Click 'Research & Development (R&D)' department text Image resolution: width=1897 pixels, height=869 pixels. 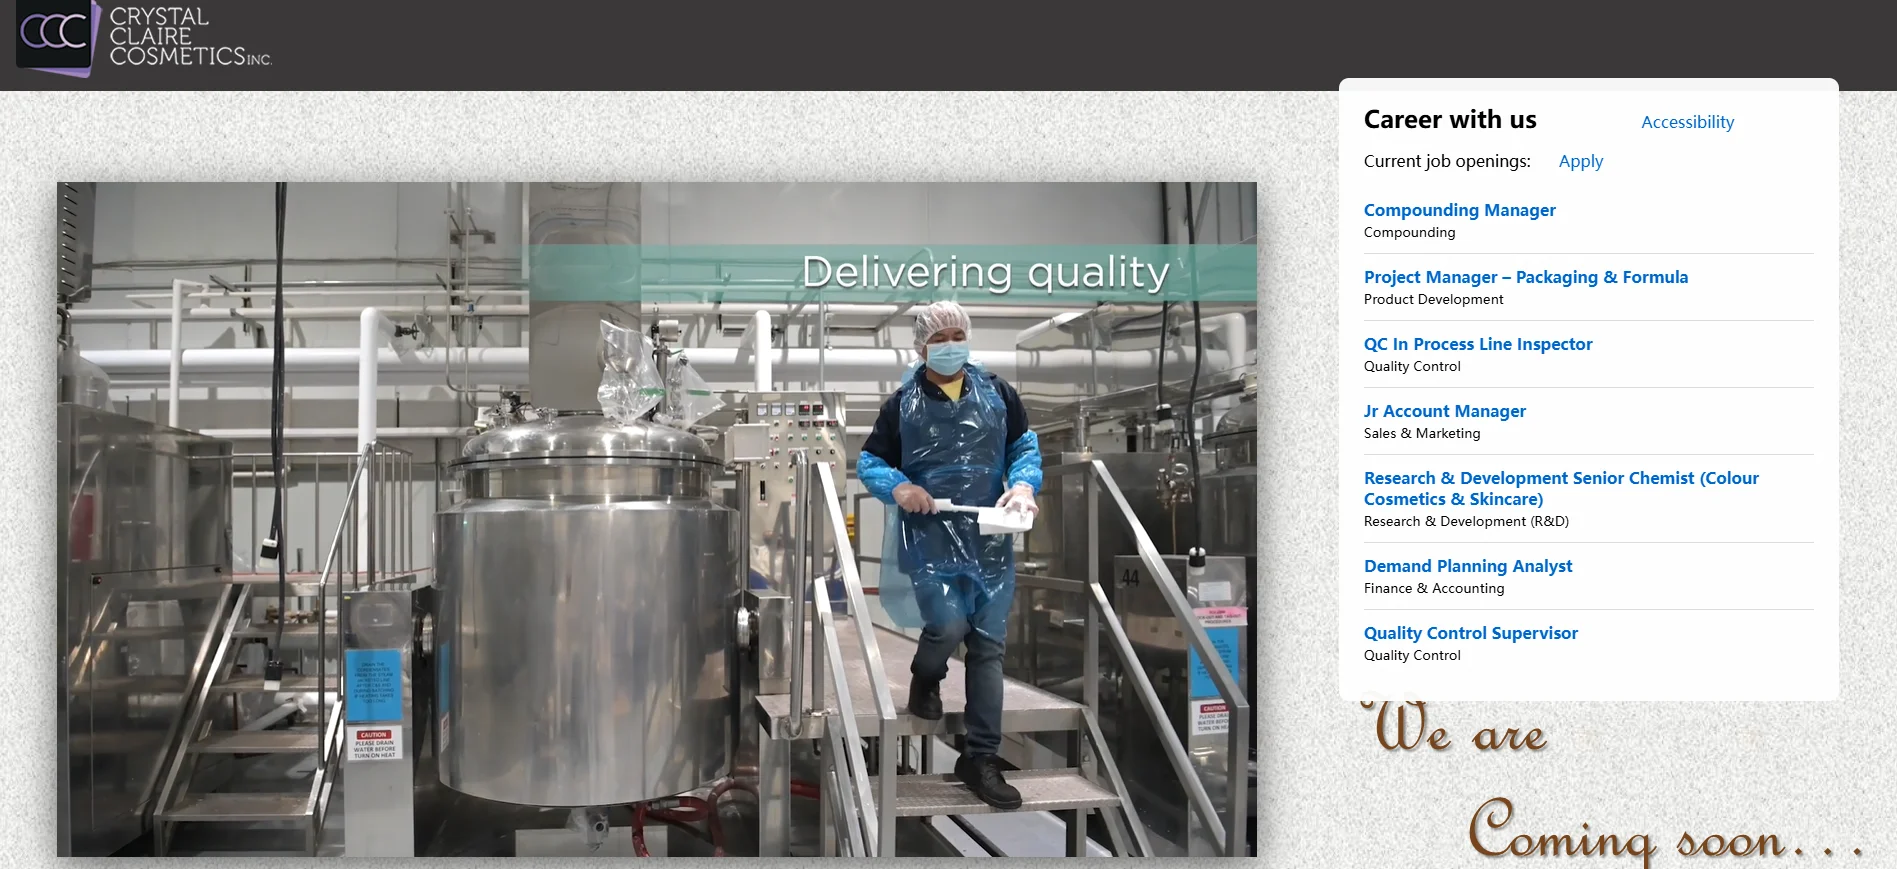click(1466, 521)
